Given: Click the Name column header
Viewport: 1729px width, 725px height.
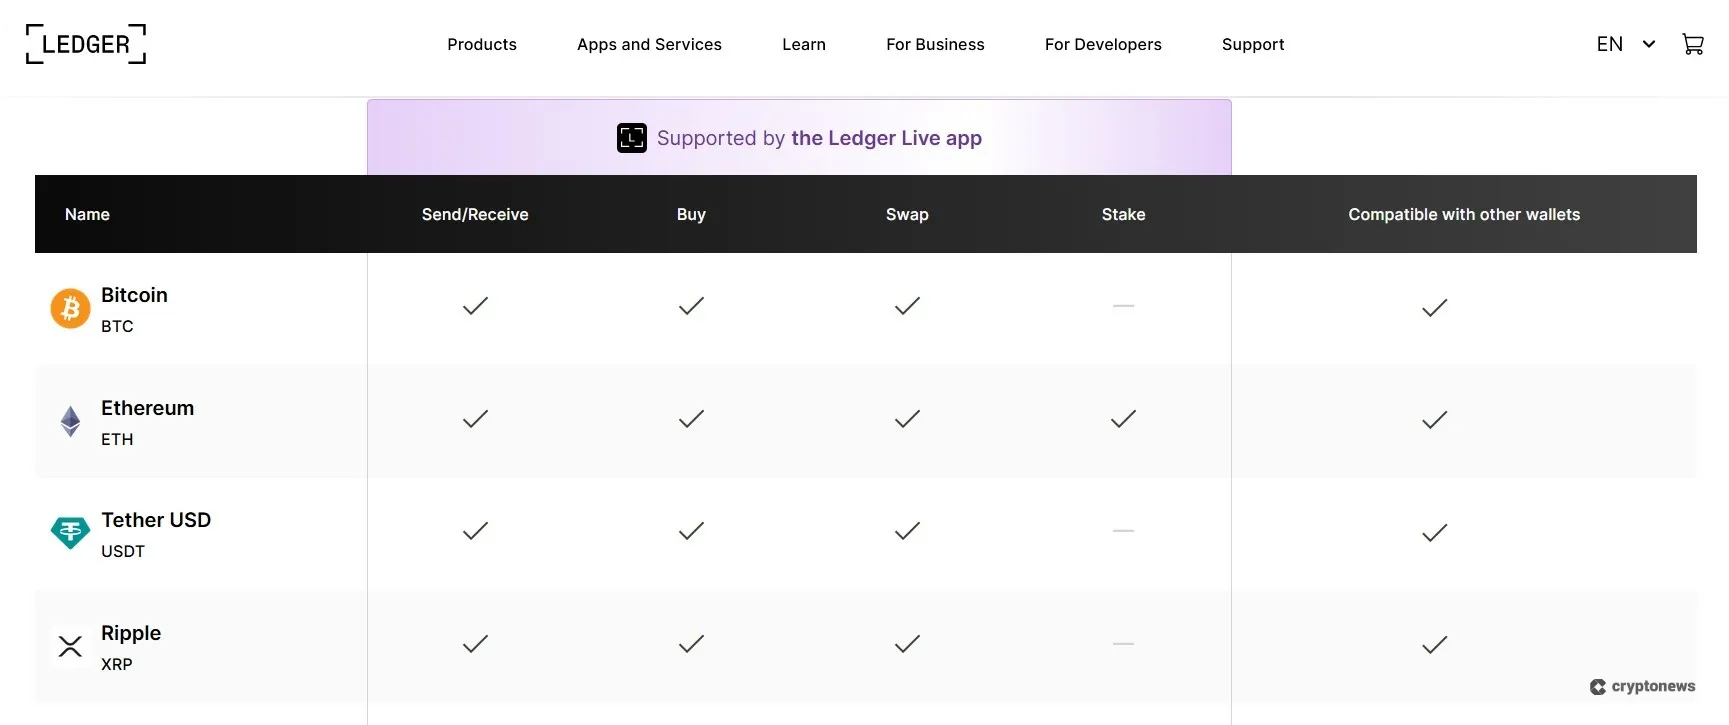Looking at the screenshot, I should [x=87, y=214].
